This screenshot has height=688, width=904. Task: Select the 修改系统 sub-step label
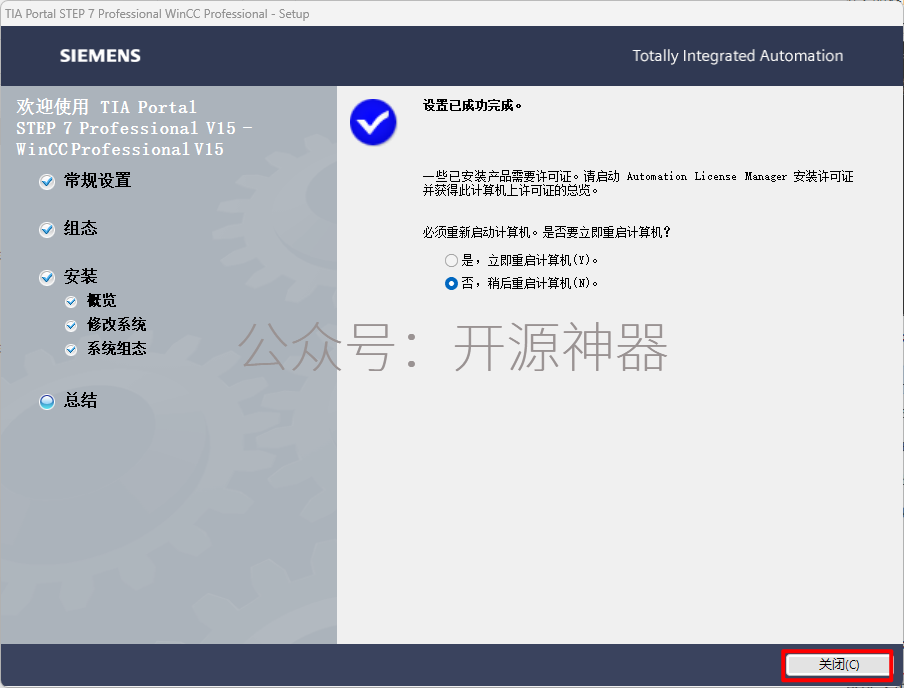(x=116, y=325)
